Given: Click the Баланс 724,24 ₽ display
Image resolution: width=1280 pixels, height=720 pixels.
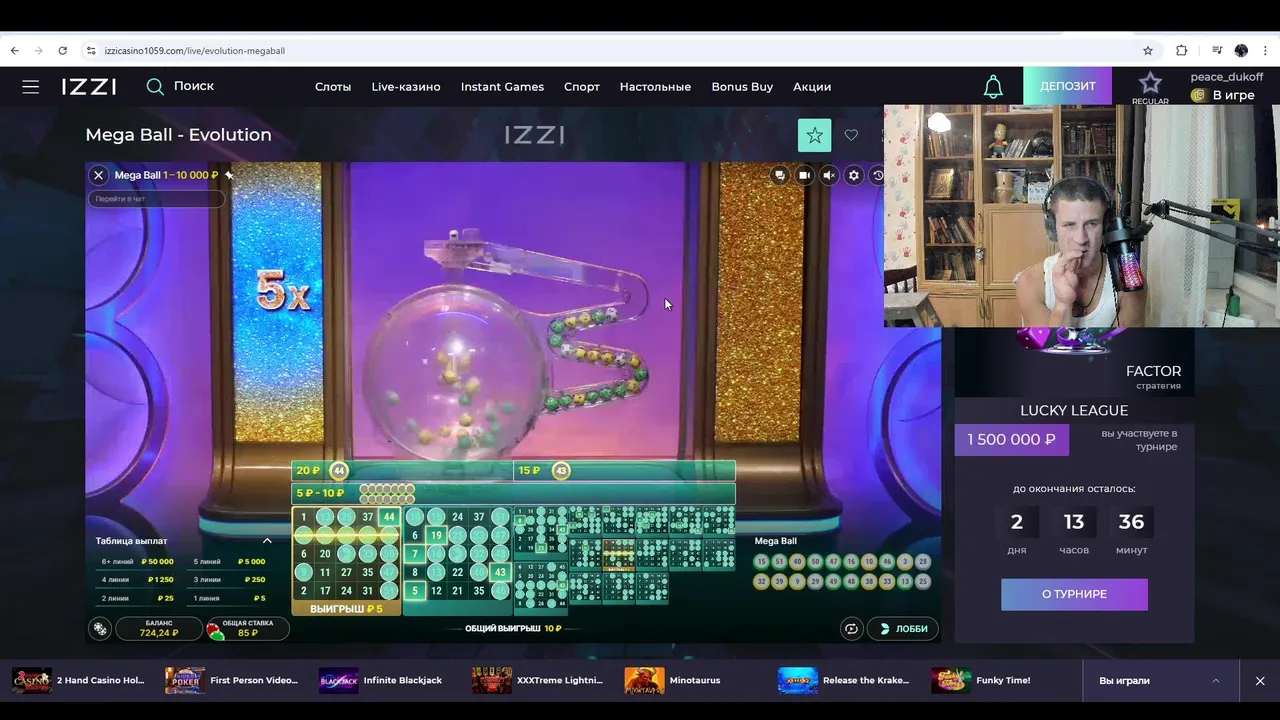Looking at the screenshot, I should [x=159, y=628].
